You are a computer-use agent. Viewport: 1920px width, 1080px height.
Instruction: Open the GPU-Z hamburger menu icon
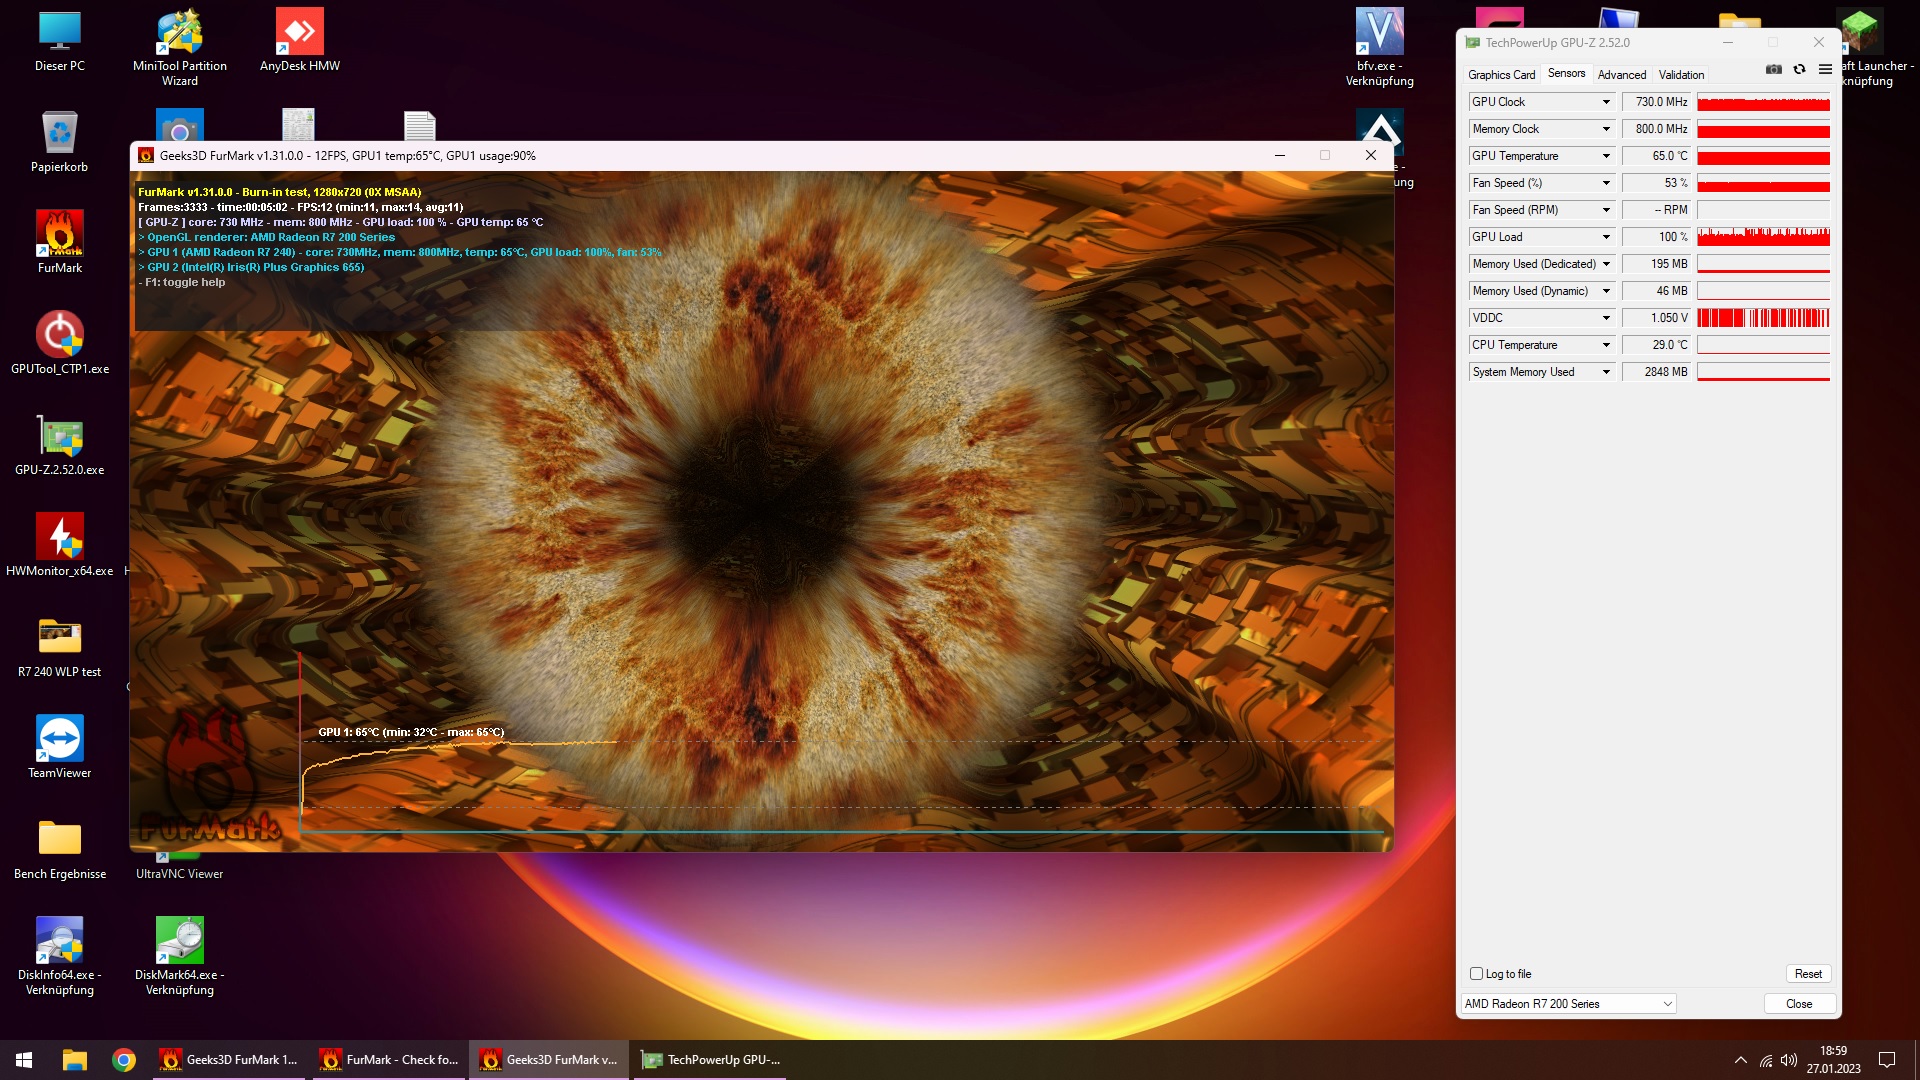(x=1825, y=70)
